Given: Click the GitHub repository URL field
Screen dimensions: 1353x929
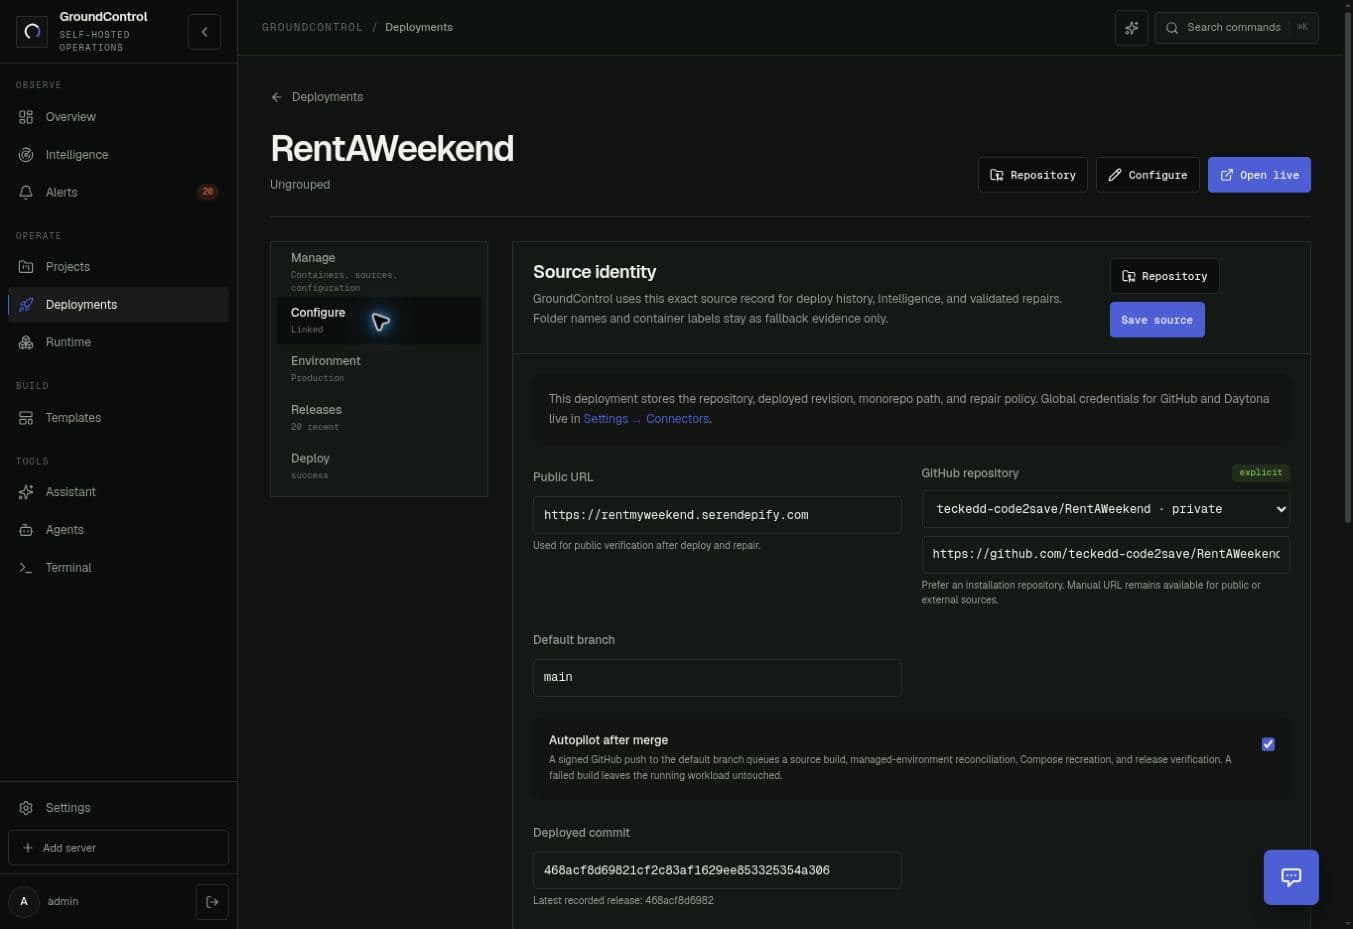Looking at the screenshot, I should point(1105,554).
